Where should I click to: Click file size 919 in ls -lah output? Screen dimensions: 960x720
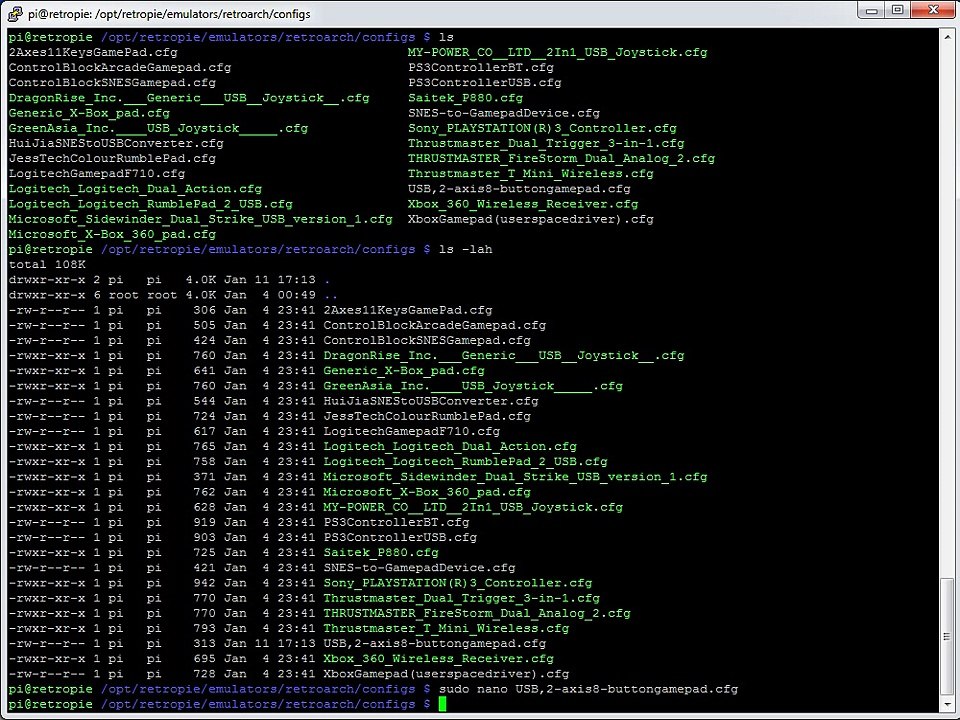tap(204, 522)
